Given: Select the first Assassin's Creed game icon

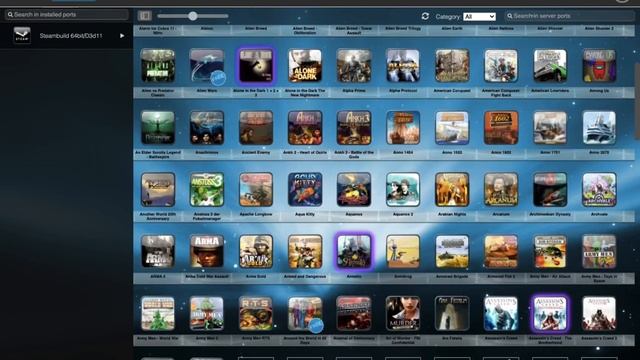Looking at the screenshot, I should click(x=501, y=313).
